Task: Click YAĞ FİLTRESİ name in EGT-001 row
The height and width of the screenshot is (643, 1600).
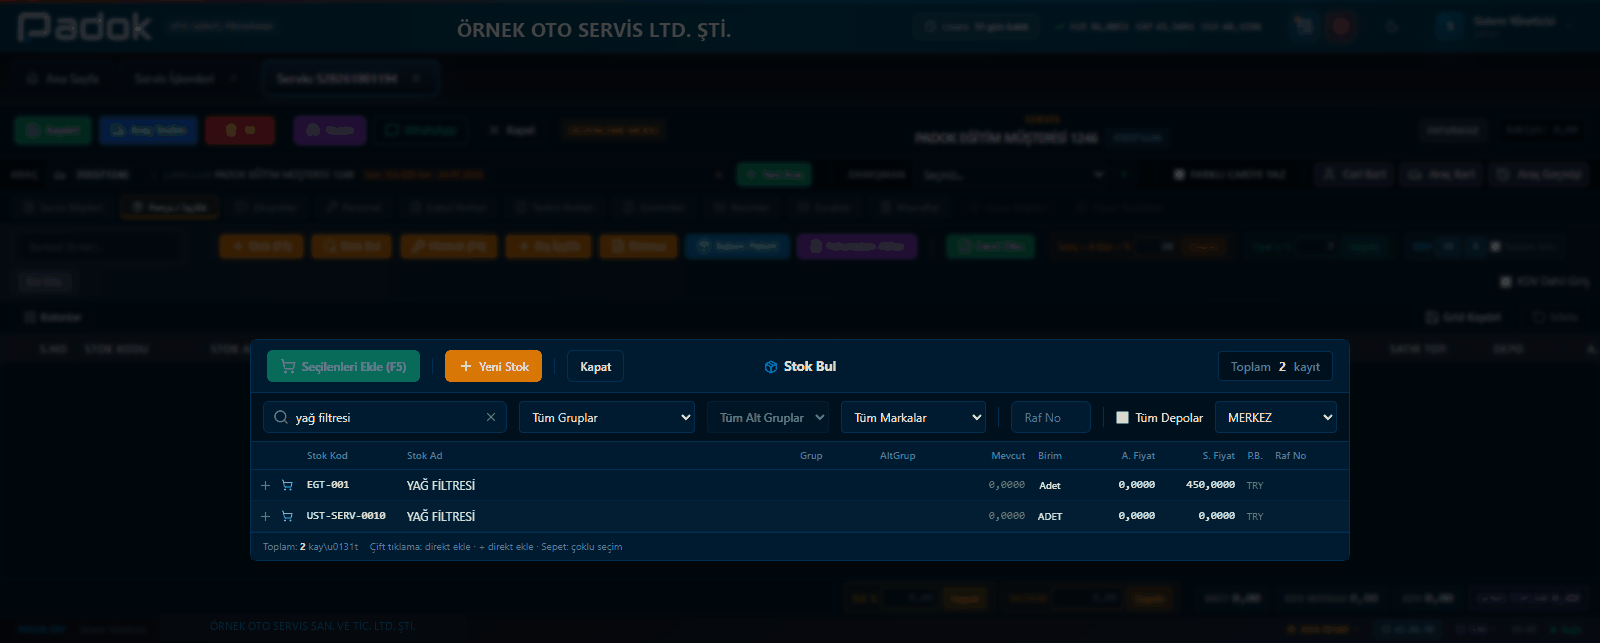Action: [x=441, y=485]
